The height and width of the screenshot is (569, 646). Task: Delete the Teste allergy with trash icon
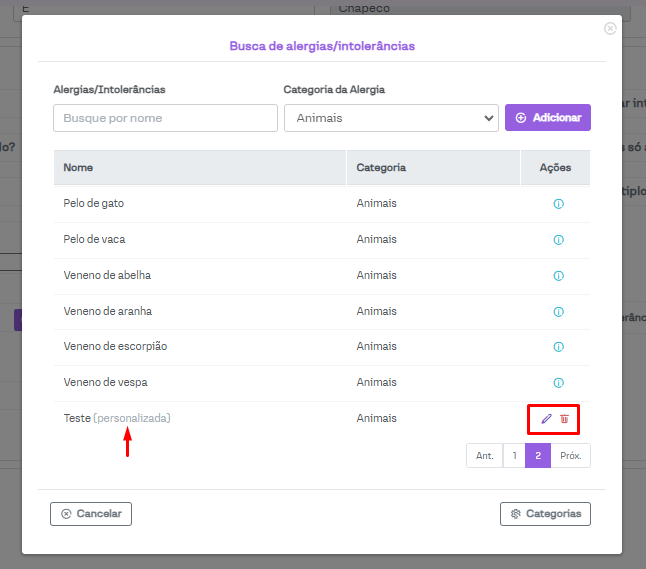564,419
